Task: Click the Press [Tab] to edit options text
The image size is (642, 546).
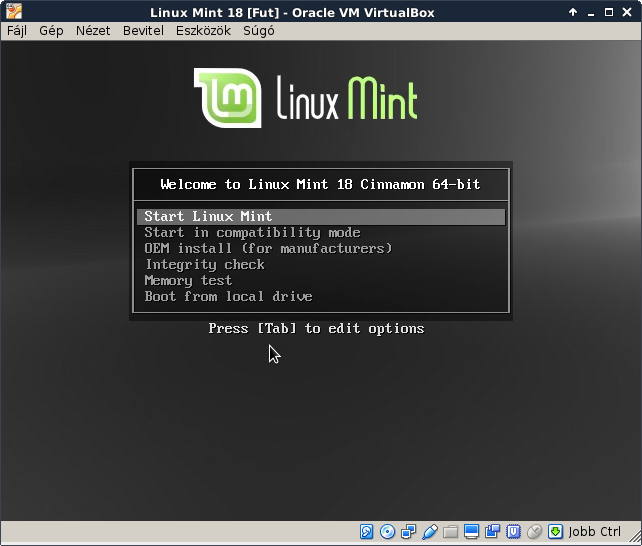Action: coord(316,329)
